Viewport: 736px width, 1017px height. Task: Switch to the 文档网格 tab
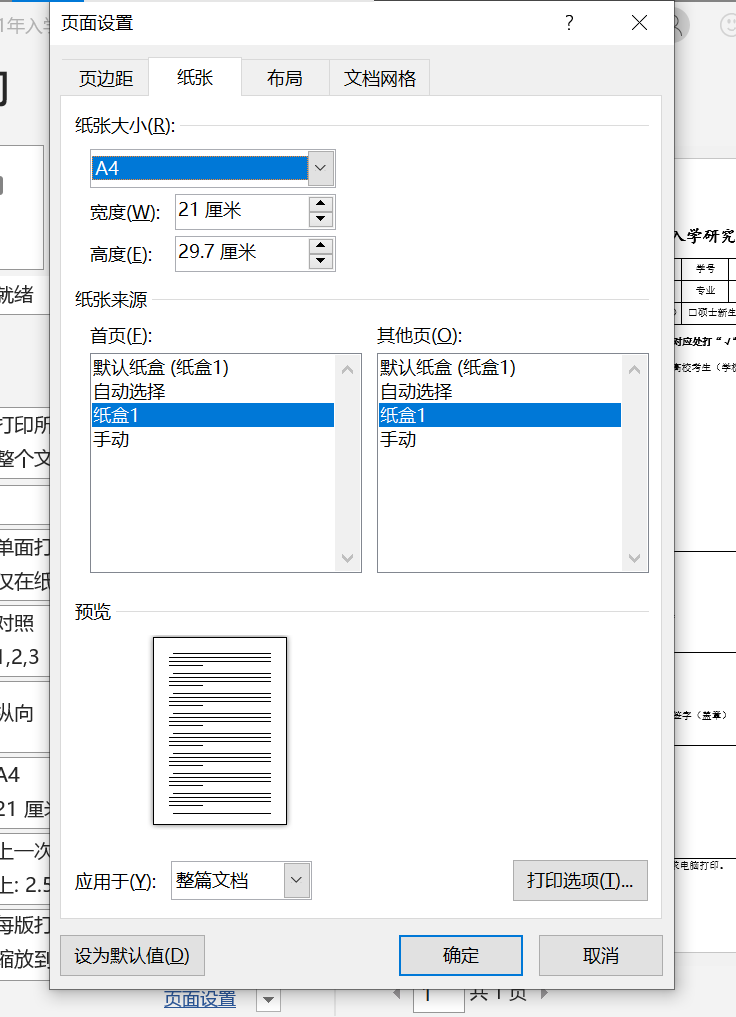tap(379, 78)
